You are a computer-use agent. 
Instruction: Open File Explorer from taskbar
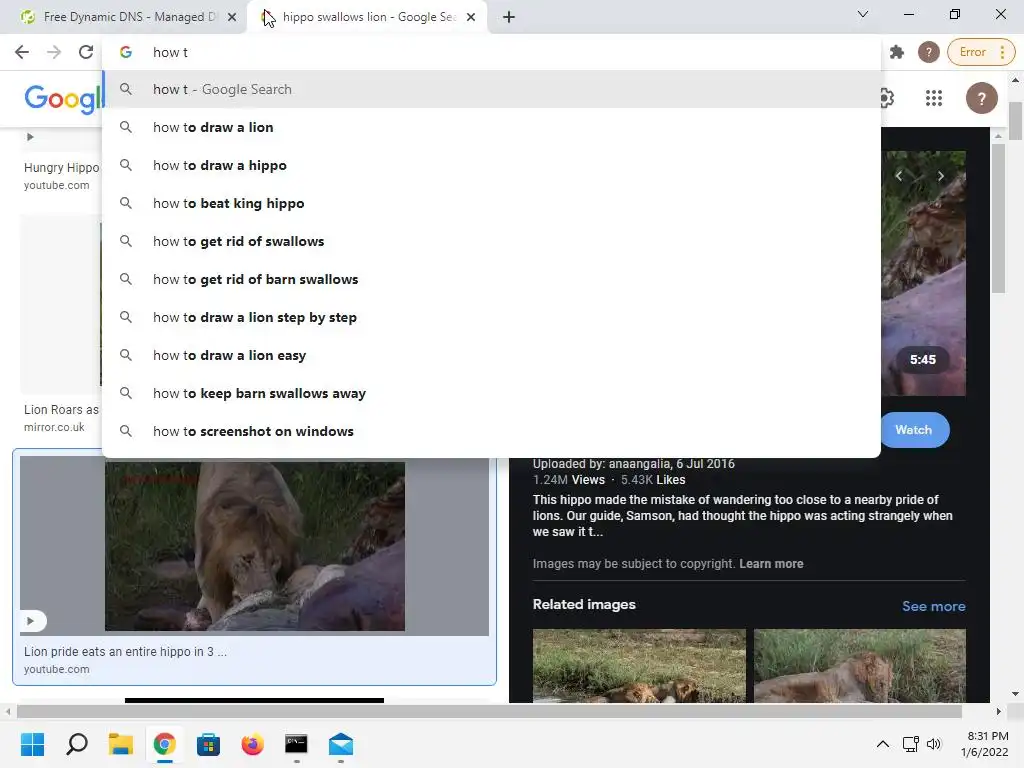click(x=121, y=744)
